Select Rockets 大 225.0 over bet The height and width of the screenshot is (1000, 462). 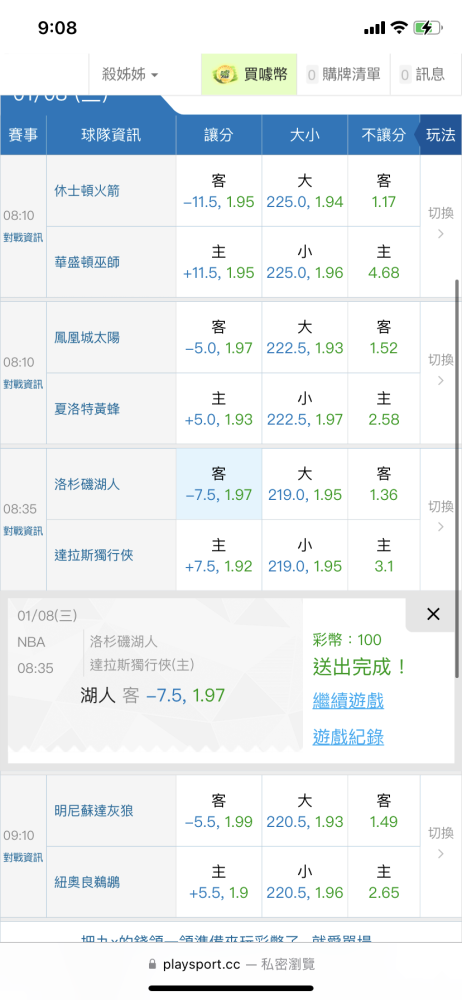pos(305,191)
